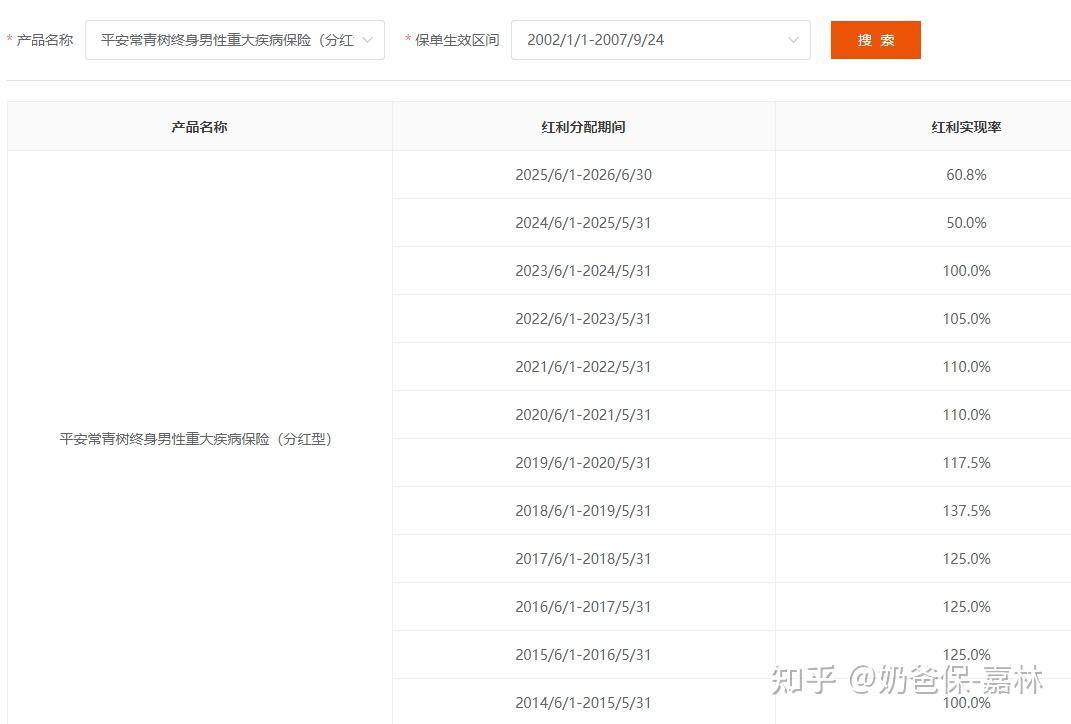
Task: Click the orange 搜索 search button
Action: 876,40
